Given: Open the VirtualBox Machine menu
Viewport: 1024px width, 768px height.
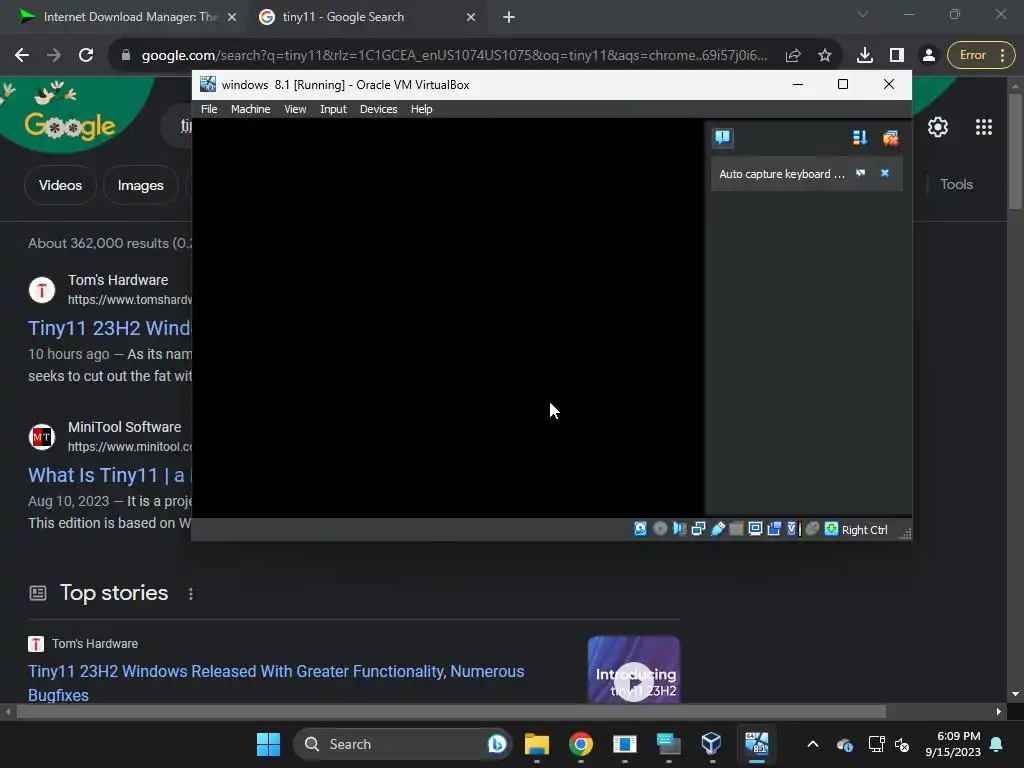Looking at the screenshot, I should (250, 109).
